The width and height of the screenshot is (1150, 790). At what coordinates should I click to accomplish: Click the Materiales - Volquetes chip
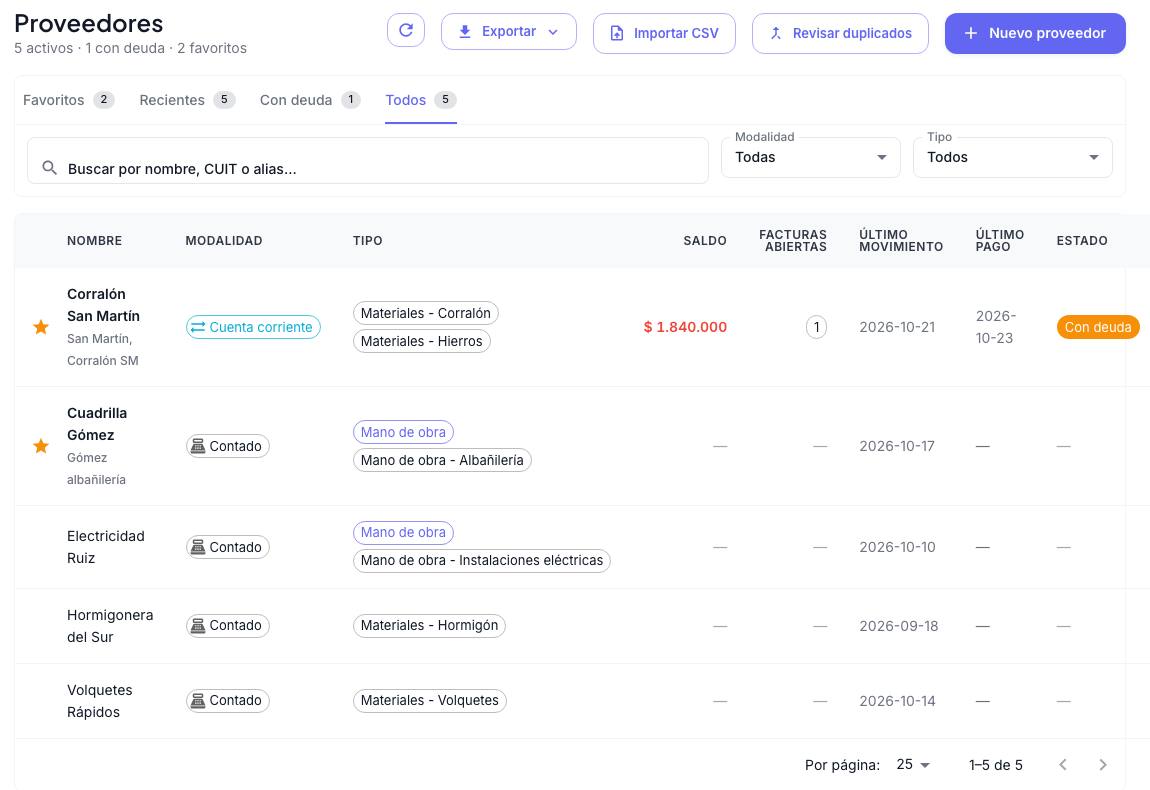pos(430,701)
